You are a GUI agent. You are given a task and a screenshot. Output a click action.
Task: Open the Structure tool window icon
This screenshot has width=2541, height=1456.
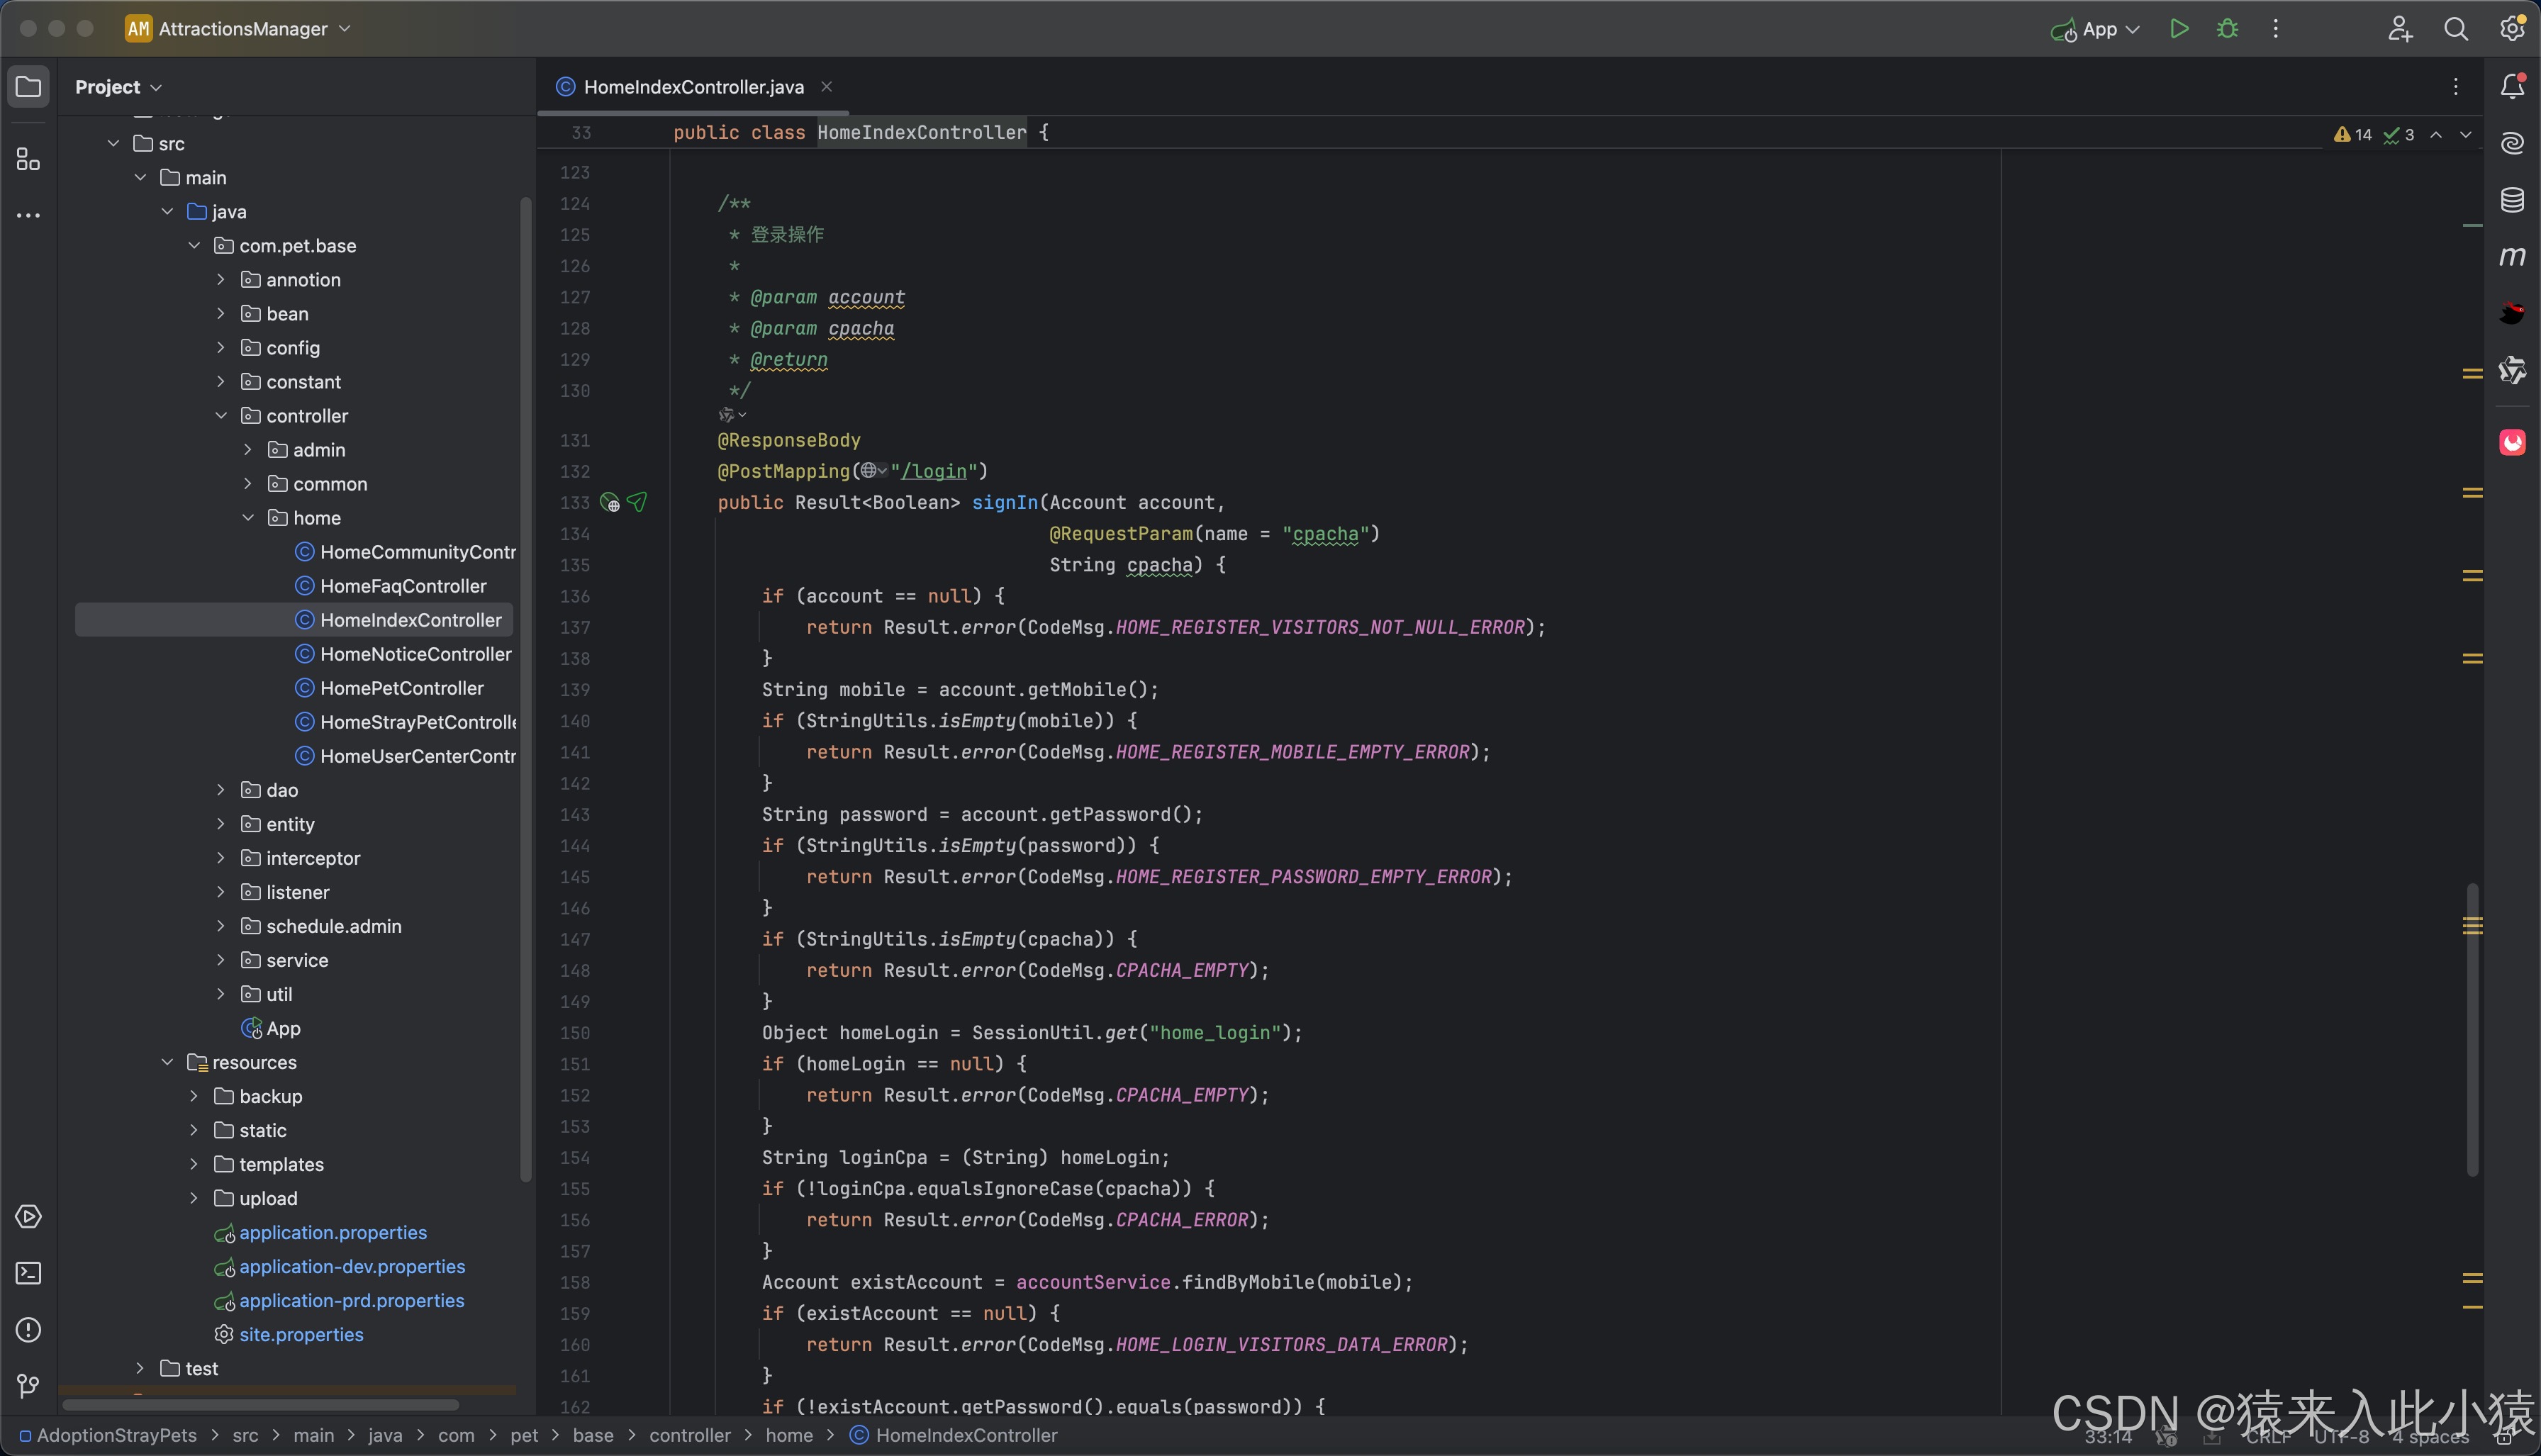tap(28, 159)
